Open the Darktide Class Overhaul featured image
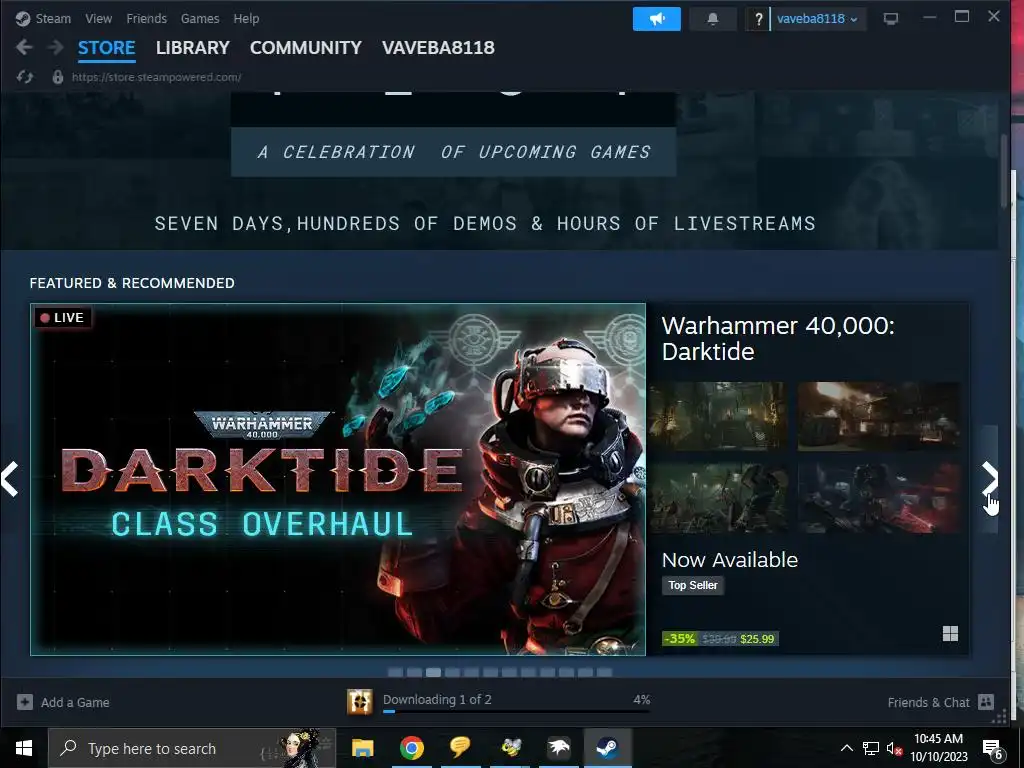The image size is (1024, 768). 338,479
